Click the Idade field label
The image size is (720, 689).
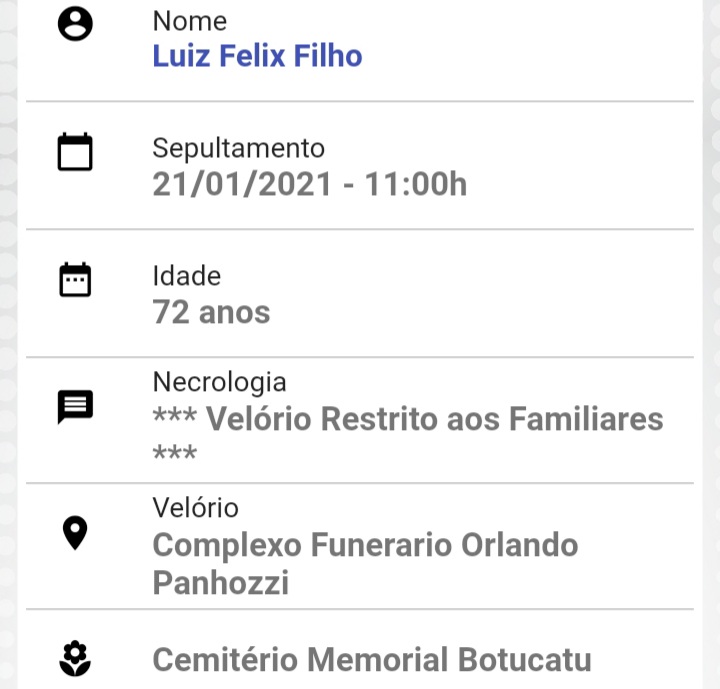(x=186, y=276)
